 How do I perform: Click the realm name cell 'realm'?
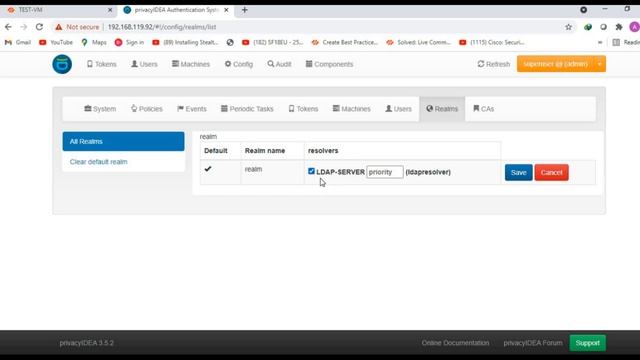pyautogui.click(x=253, y=169)
